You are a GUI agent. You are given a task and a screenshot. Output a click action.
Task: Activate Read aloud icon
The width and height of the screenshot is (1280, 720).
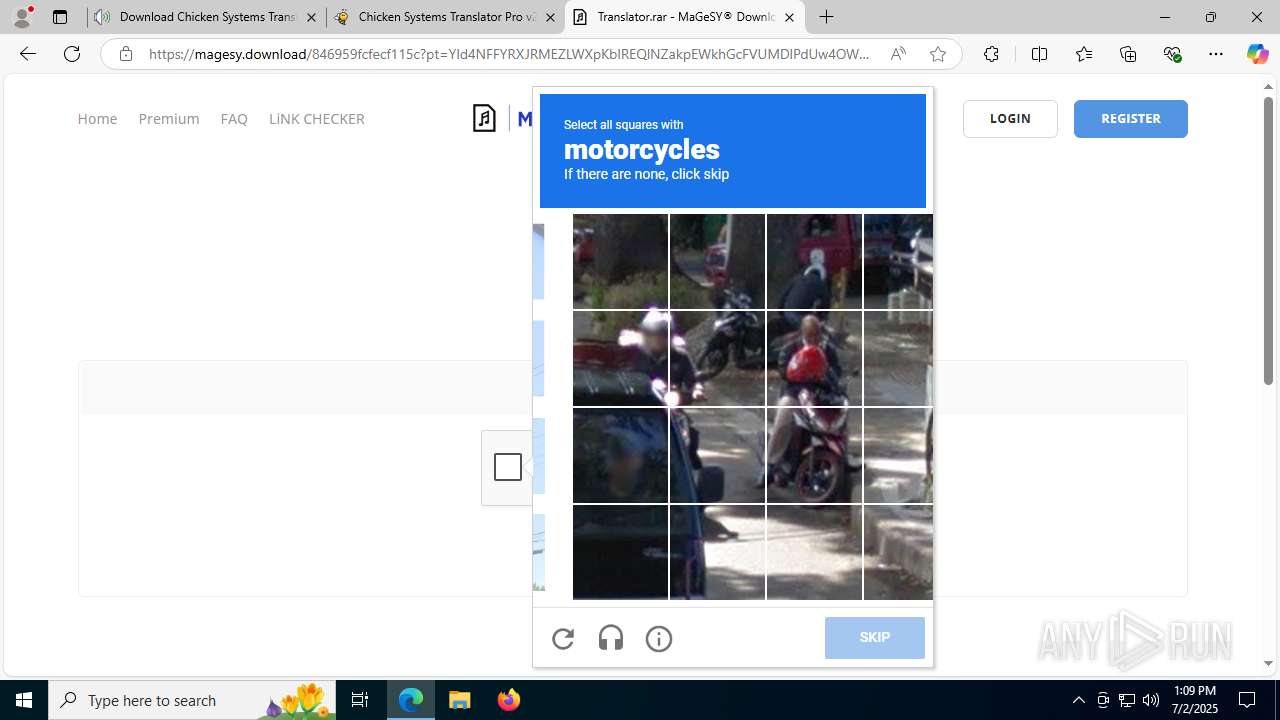pyautogui.click(x=898, y=54)
